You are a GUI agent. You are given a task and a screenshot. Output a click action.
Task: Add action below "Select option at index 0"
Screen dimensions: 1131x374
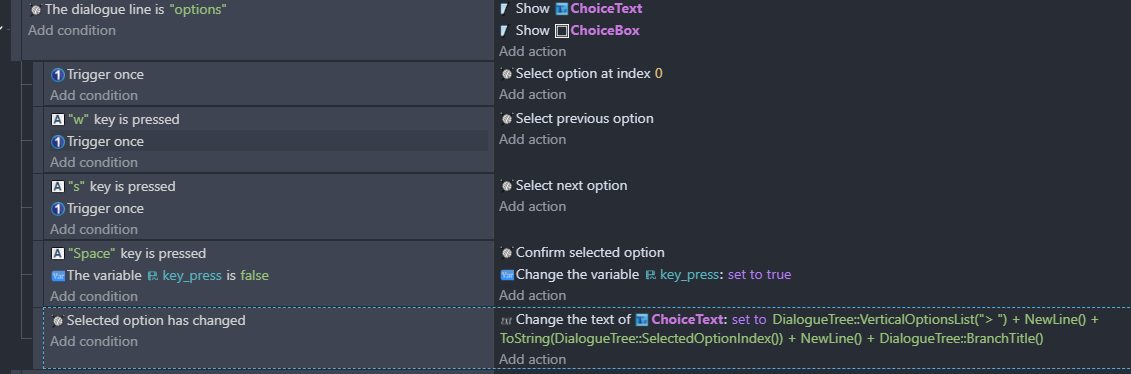[x=532, y=94]
